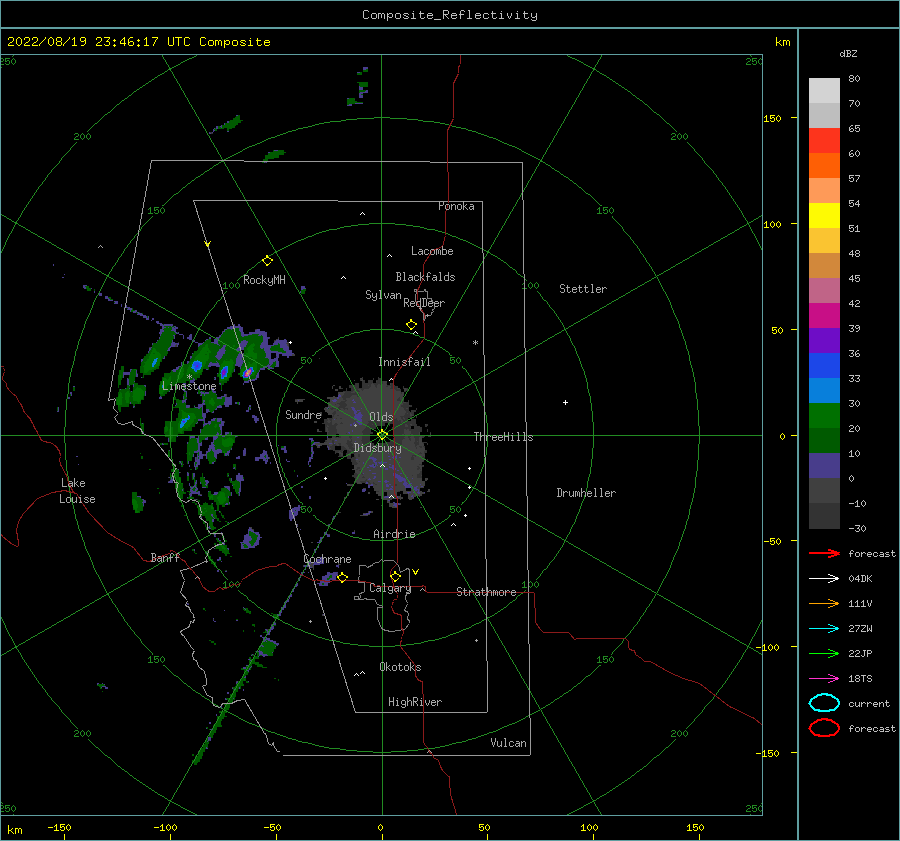Viewport: 900px width, 841px height.
Task: Click the green 22JP arrow legend icon
Action: tap(824, 653)
